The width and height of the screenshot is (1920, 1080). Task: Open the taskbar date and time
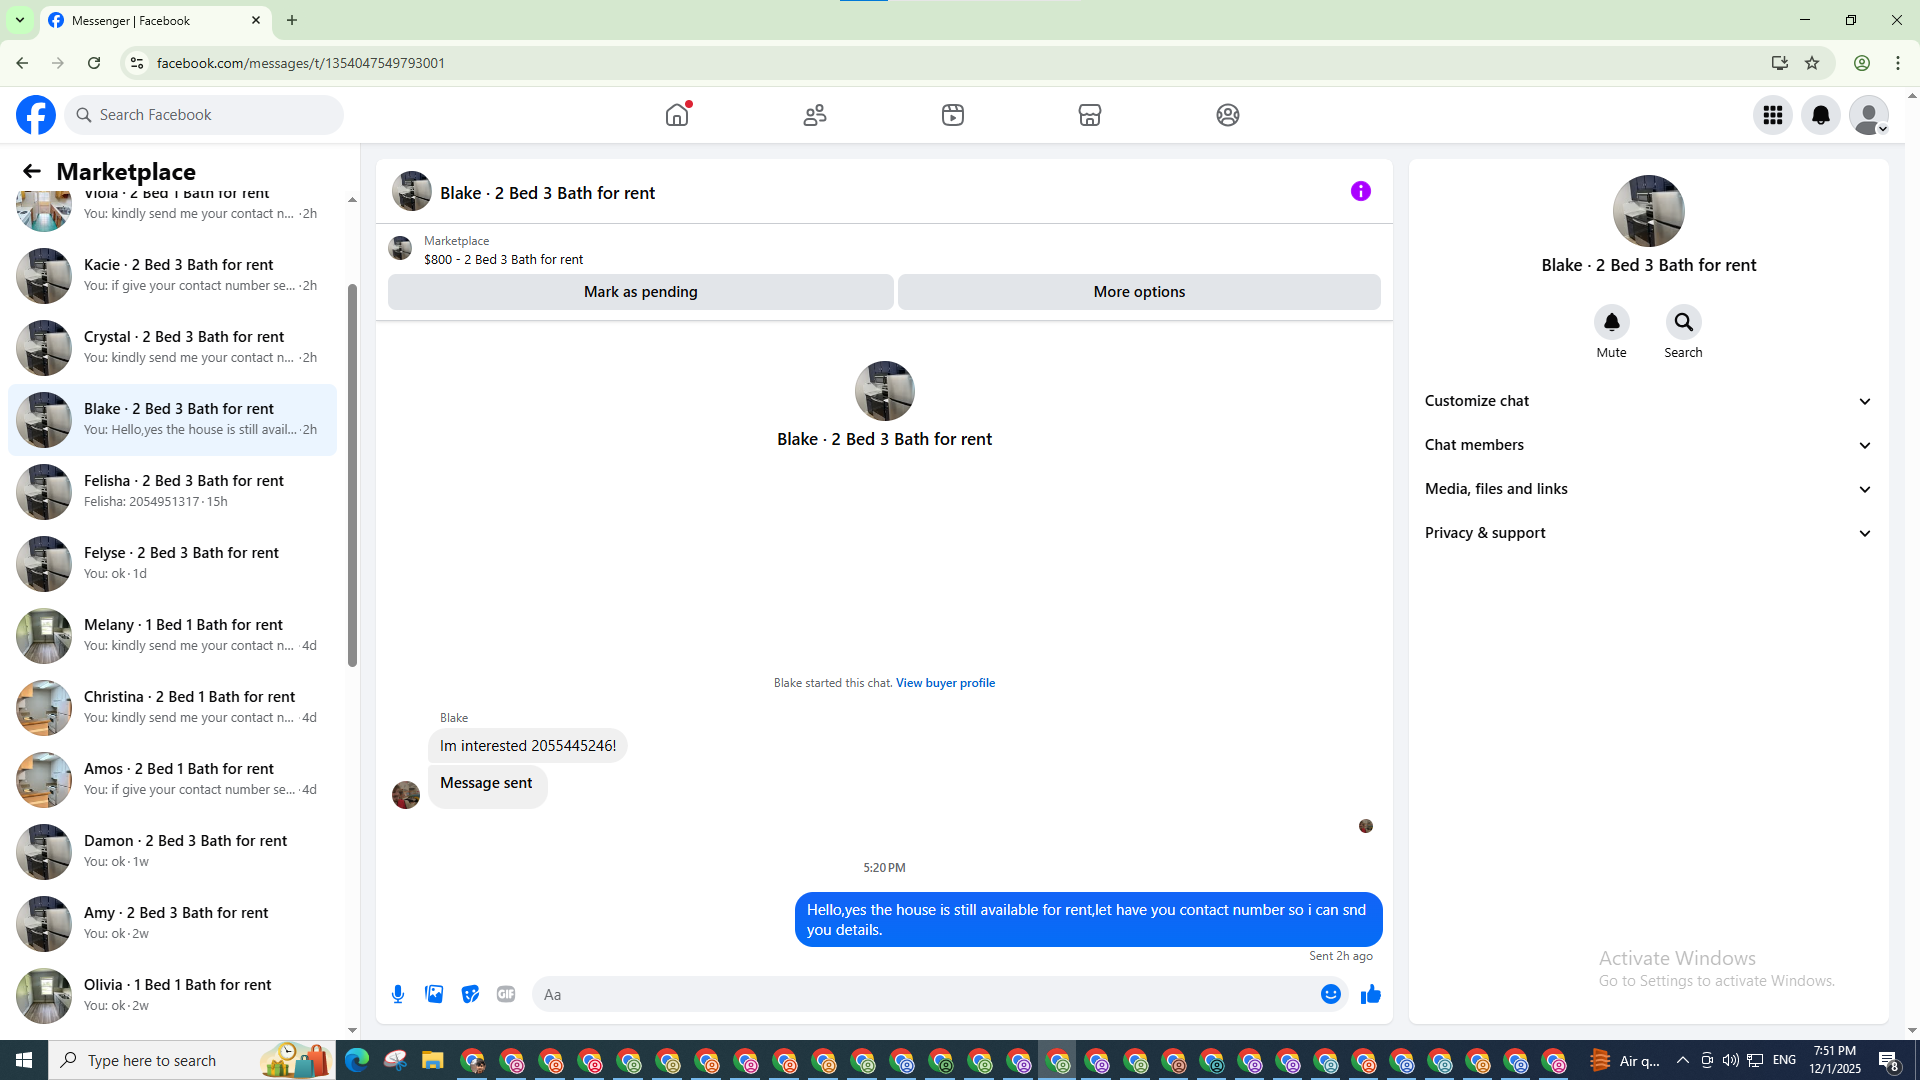click(x=1835, y=1060)
